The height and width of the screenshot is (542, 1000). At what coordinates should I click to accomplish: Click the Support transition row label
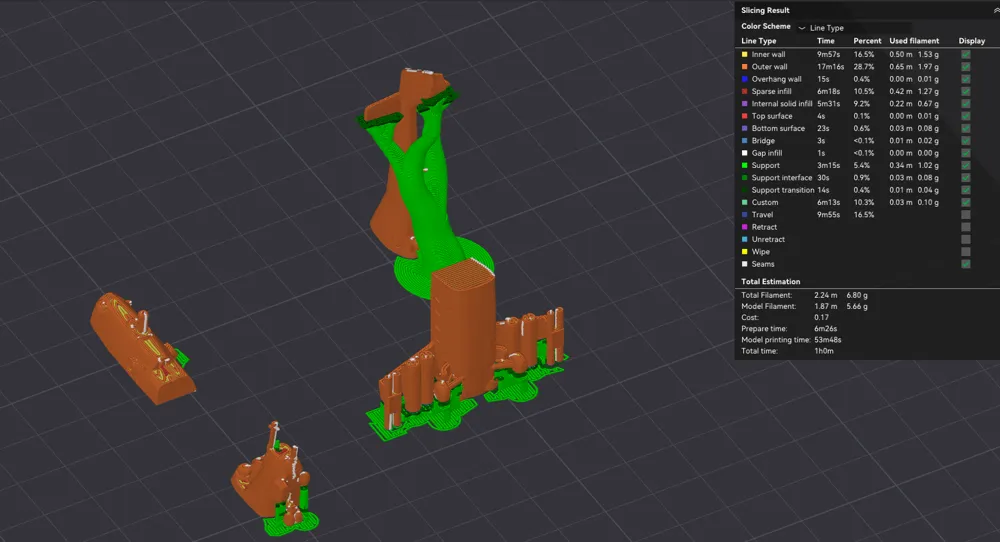pyautogui.click(x=783, y=190)
